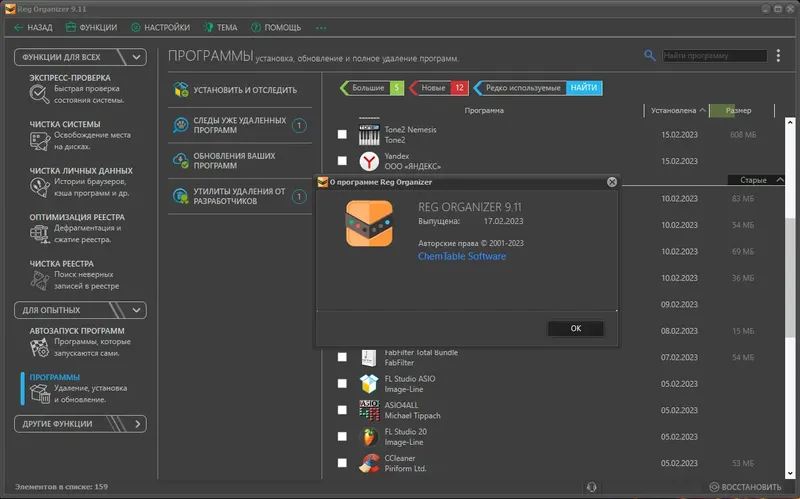Open the Programs trash box icon
This screenshot has width=800, height=499.
point(39,394)
